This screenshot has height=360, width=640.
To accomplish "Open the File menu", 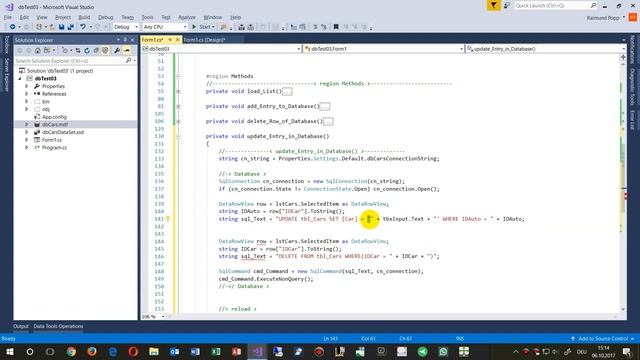I will (8, 17).
